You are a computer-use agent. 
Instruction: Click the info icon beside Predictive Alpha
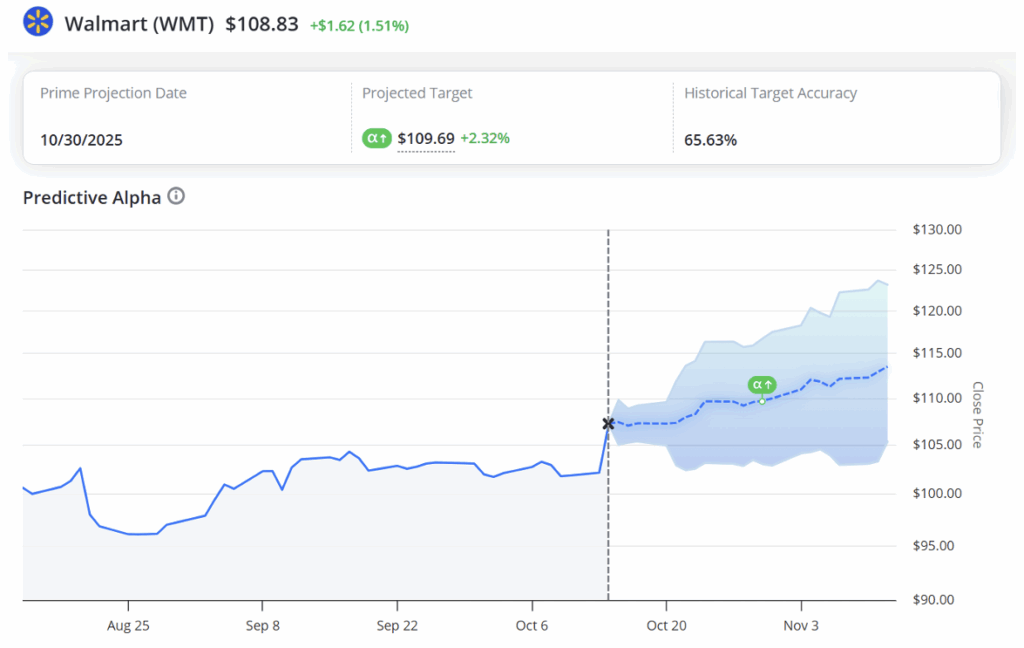pos(176,196)
